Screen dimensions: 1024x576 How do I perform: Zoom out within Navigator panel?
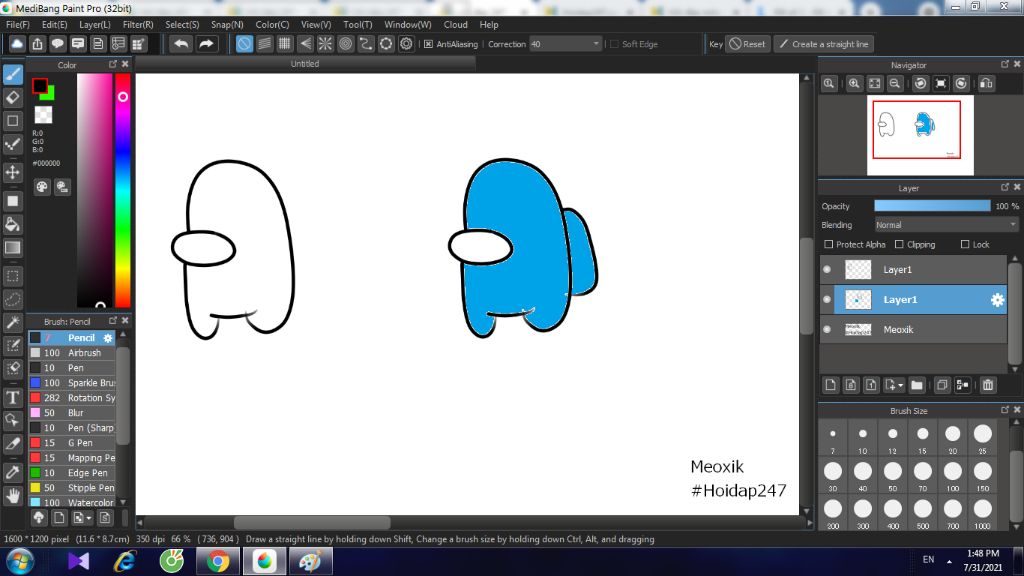[895, 84]
